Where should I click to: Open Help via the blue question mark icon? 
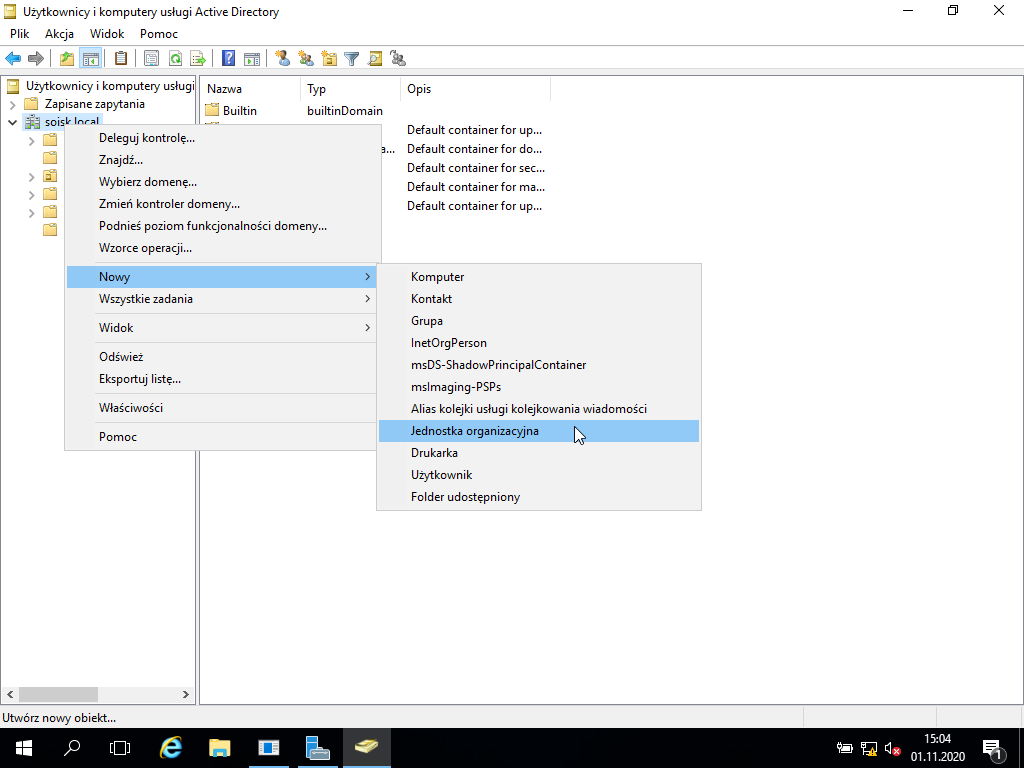229,59
